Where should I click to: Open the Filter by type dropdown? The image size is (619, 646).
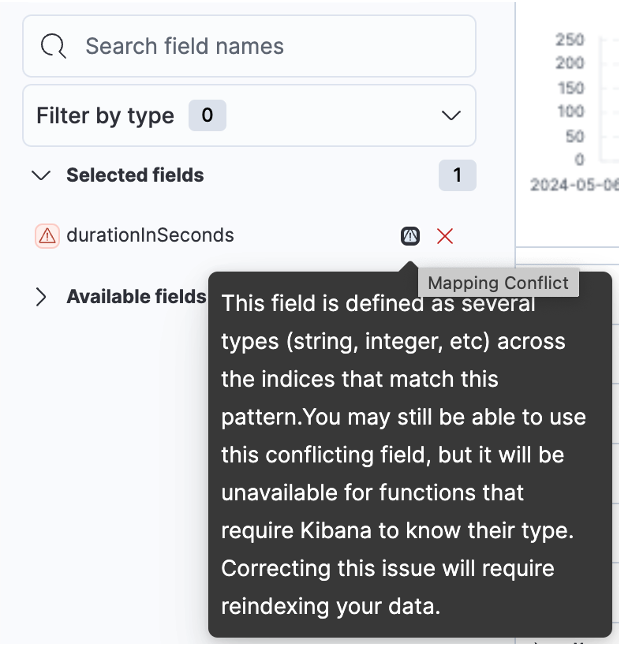249,116
